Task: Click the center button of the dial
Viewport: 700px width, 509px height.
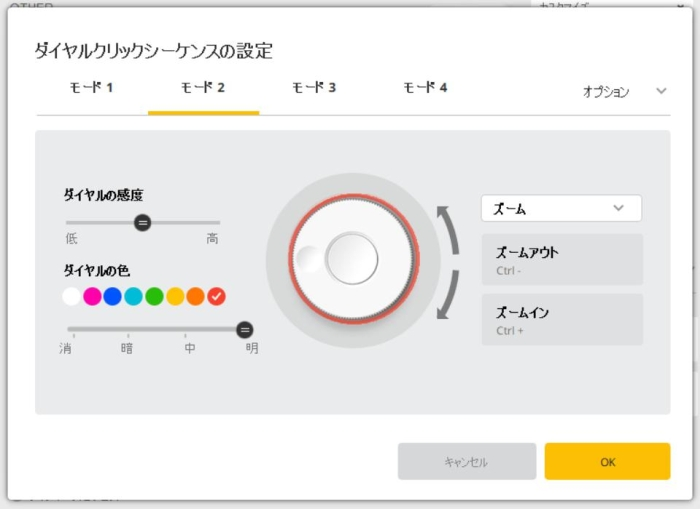Action: 352,258
